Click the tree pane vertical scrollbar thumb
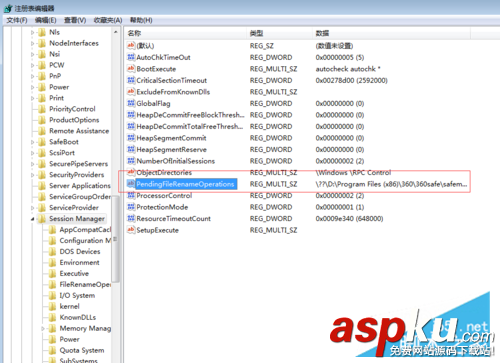 click(115, 238)
